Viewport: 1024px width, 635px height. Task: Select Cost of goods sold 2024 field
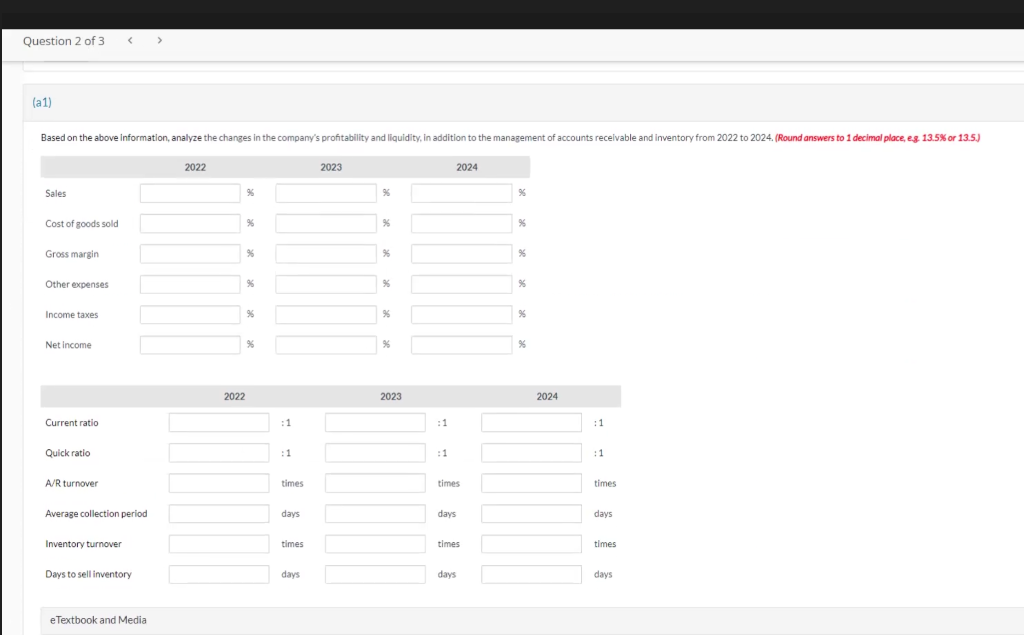point(462,223)
